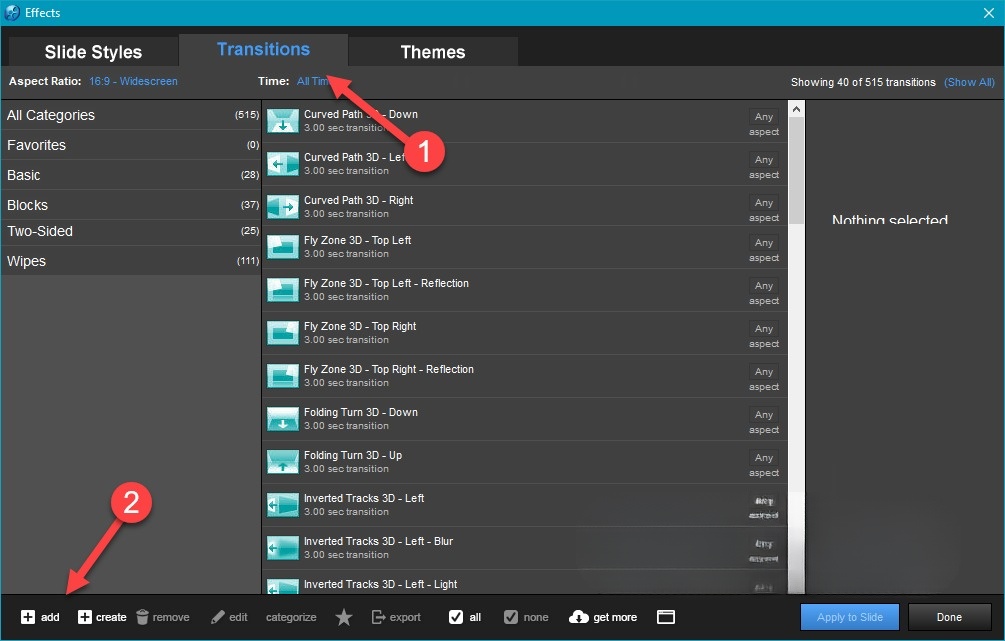Select the Folding Turn 3D - Down thumbnail
Viewport: 1005px width, 641px height.
click(283, 420)
